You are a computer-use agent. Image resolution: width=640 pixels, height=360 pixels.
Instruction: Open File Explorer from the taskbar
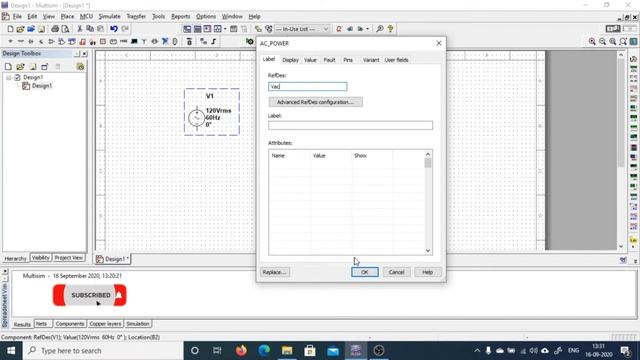tap(287, 351)
